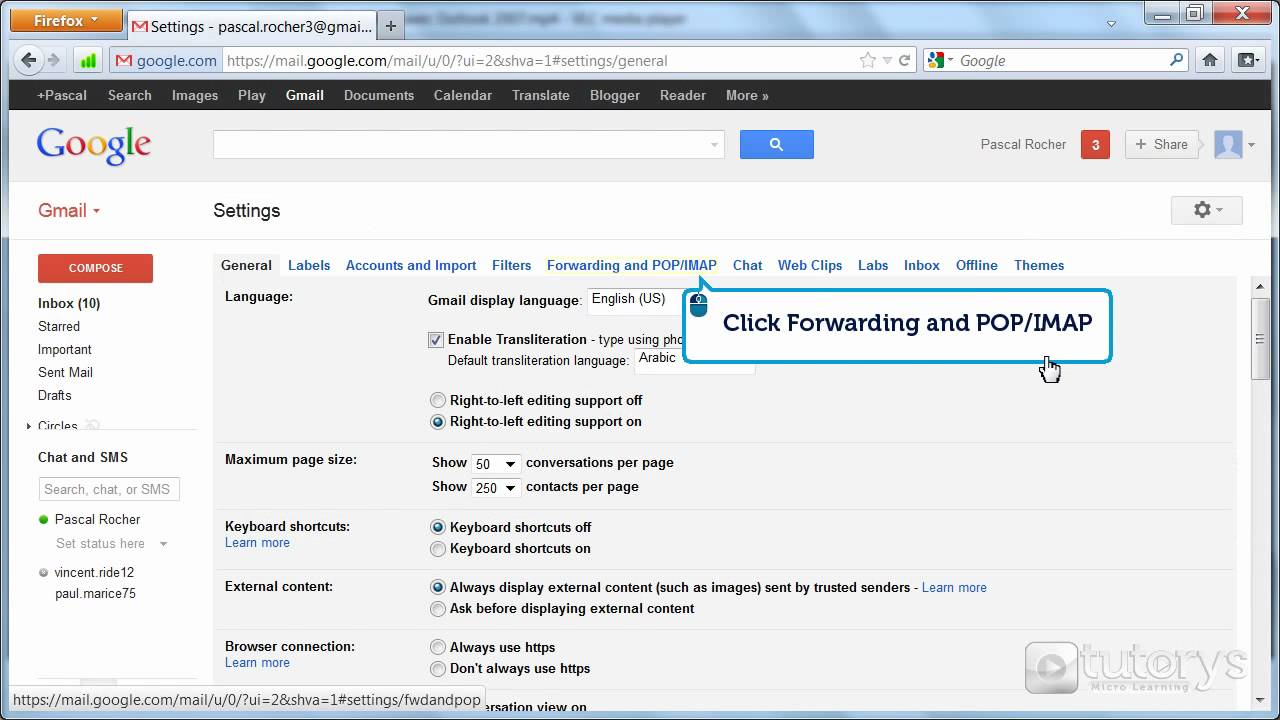Click the + Share button
This screenshot has width=1280, height=720.
1161,144
